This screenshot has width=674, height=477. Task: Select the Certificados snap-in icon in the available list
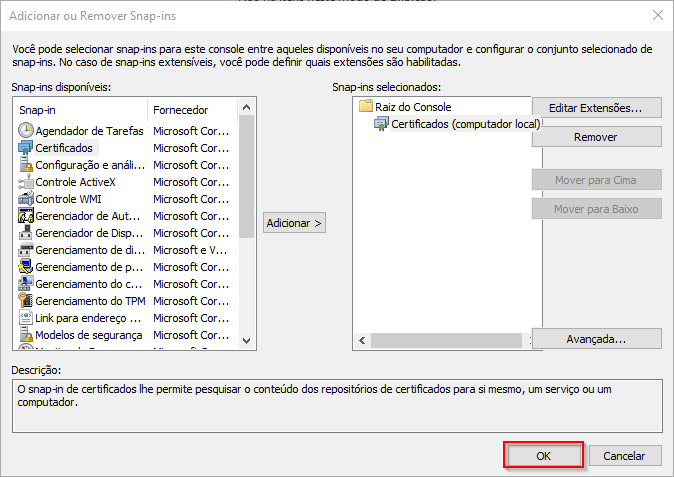pyautogui.click(x=26, y=148)
